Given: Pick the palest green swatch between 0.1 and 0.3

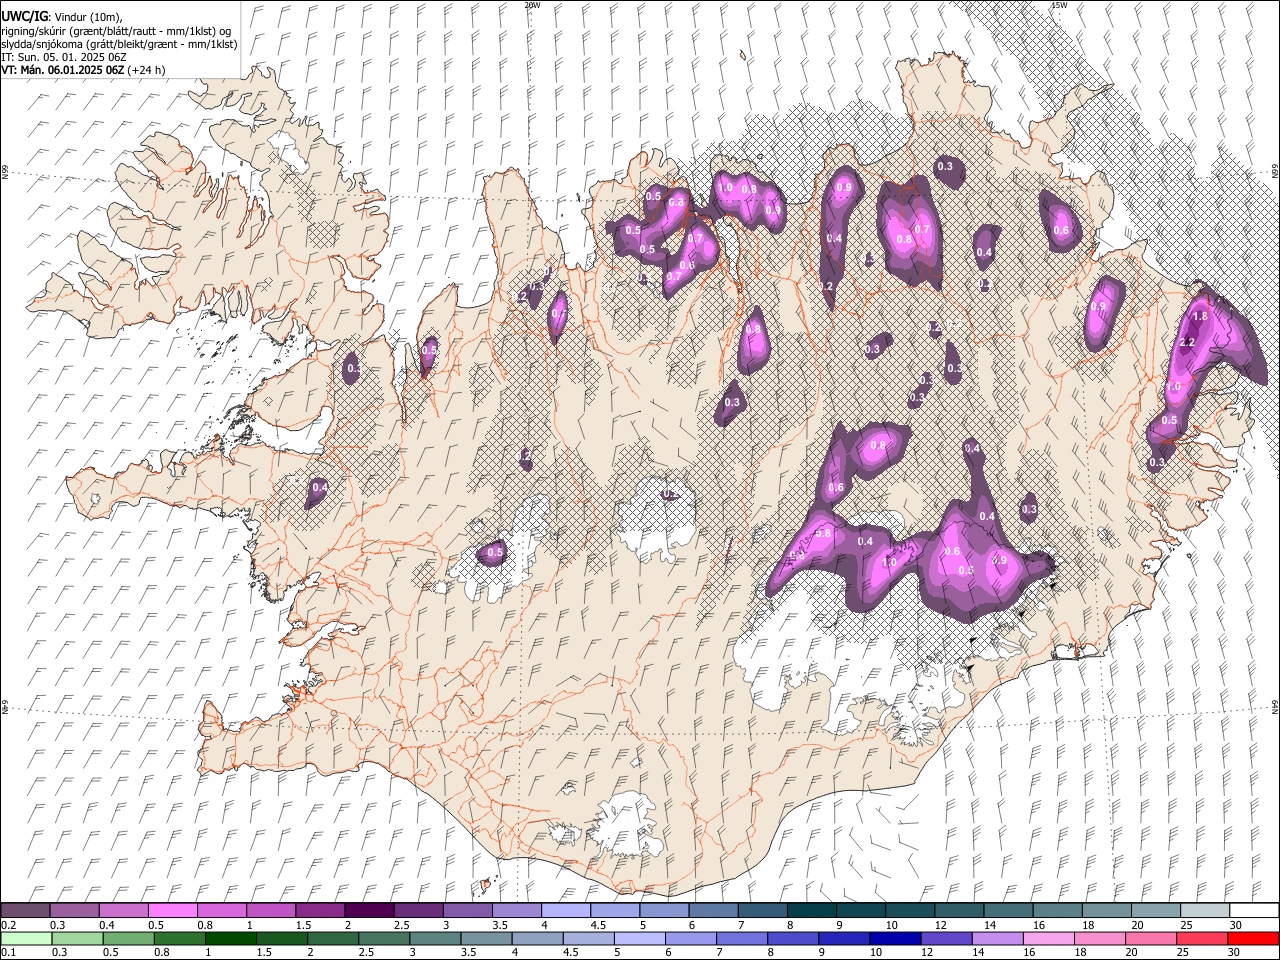Looking at the screenshot, I should (26, 938).
